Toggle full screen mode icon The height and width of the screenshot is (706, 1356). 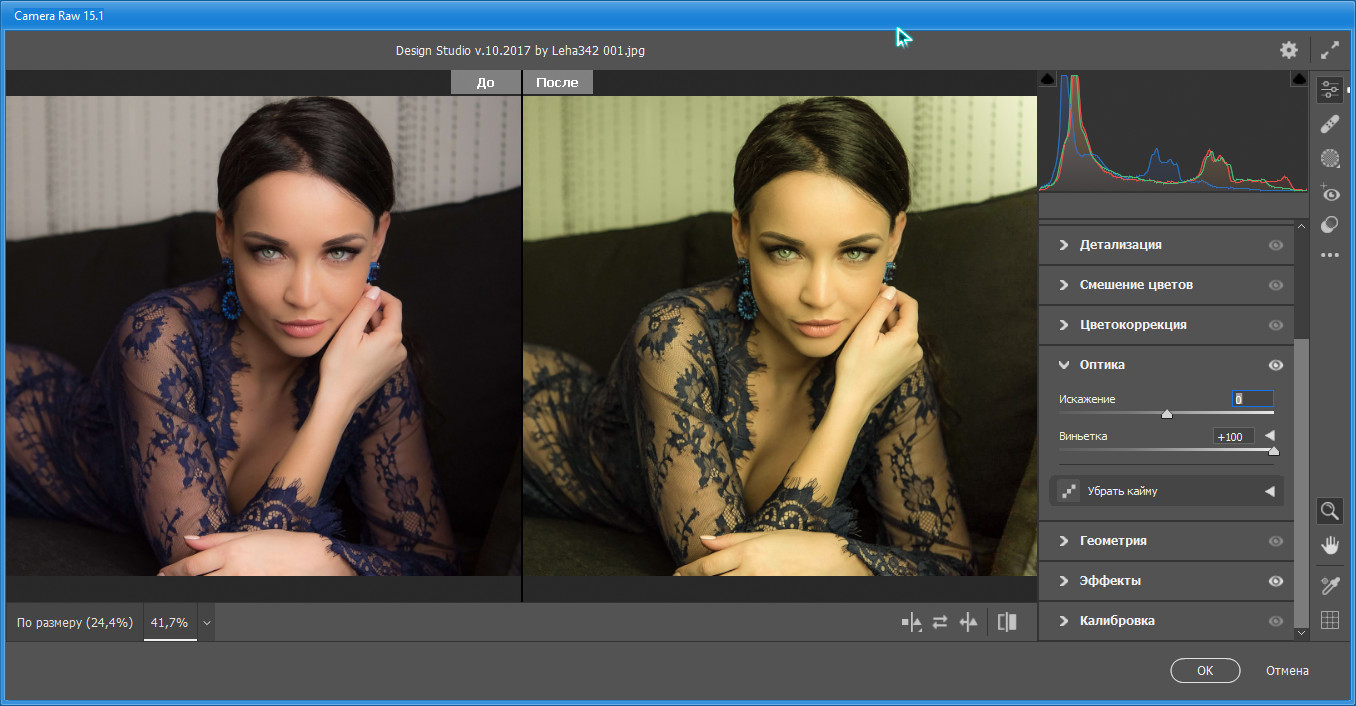(x=1329, y=50)
